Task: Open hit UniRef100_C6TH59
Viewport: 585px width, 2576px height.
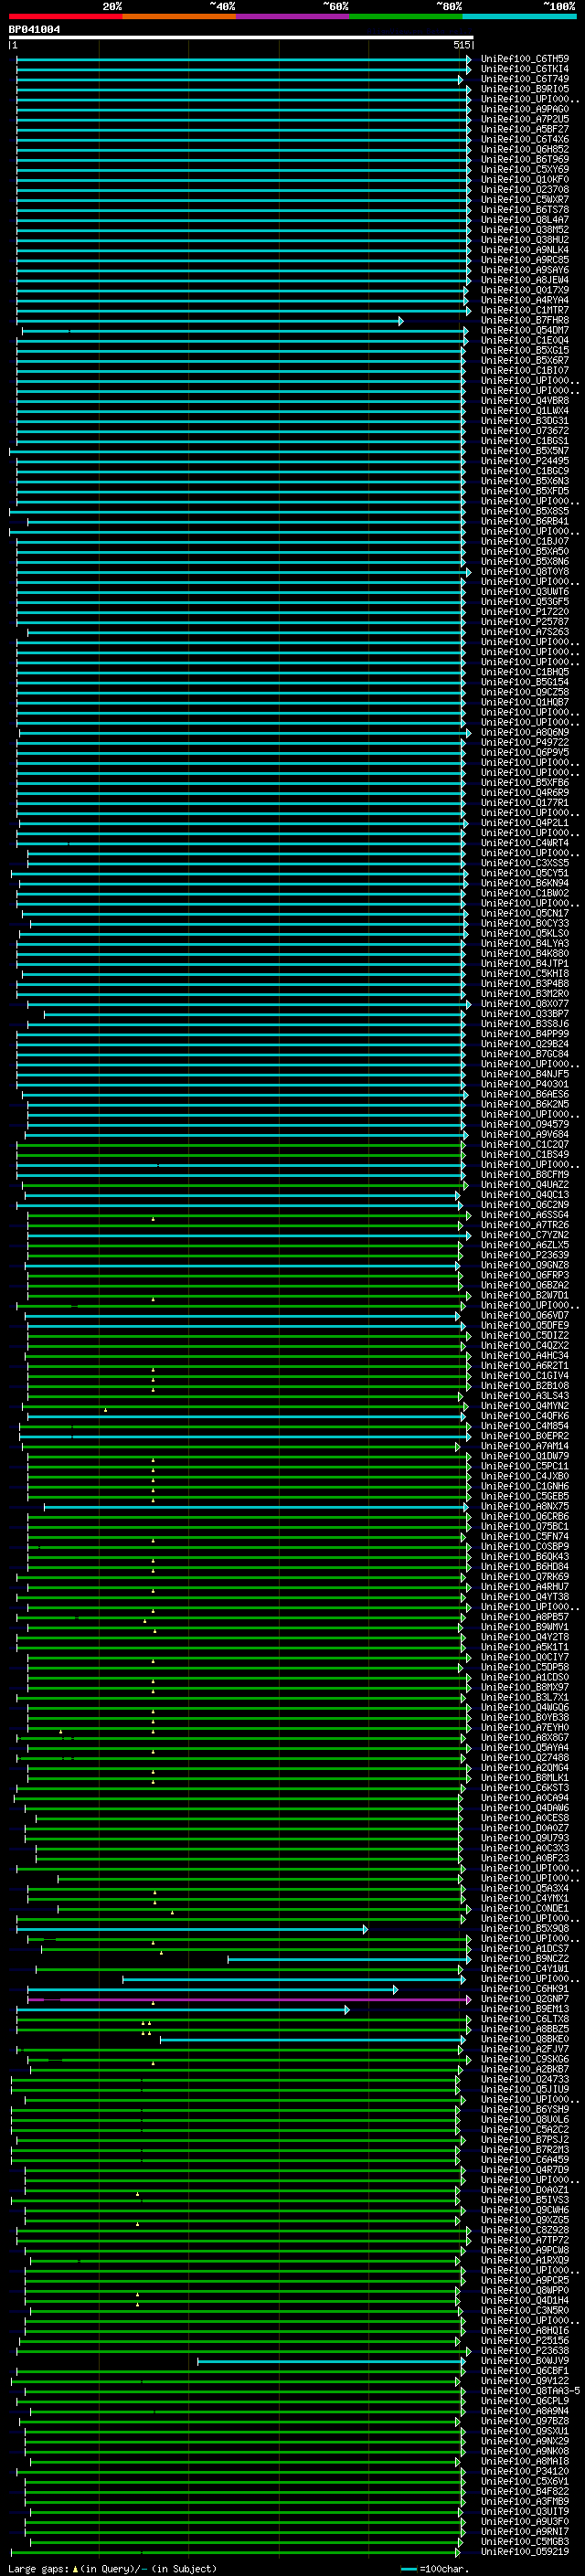Action: pos(525,59)
